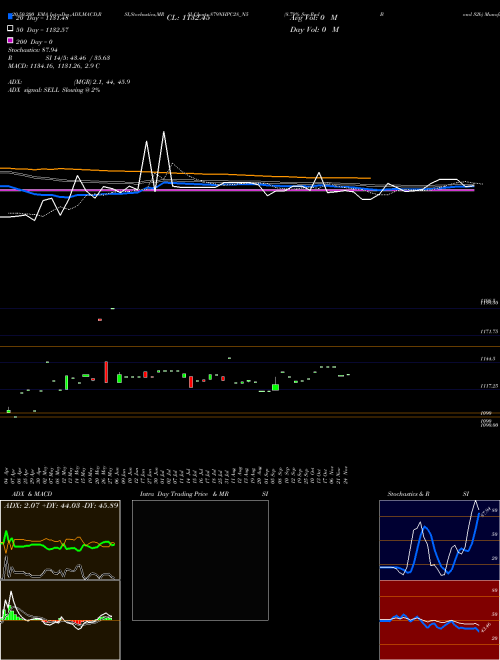Screen dimensions: 500x660
Task: Open the ADX line chart panel
Action: (x=60, y=540)
